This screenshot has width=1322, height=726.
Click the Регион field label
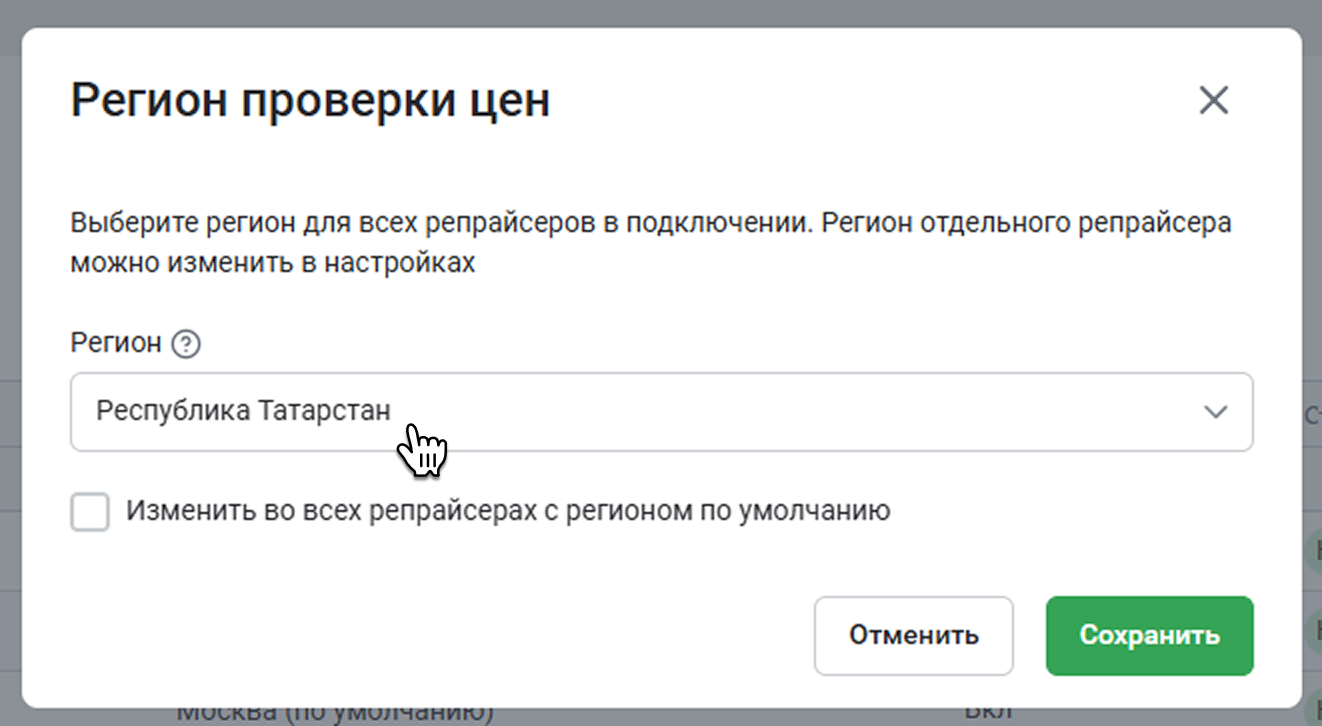click(x=116, y=343)
